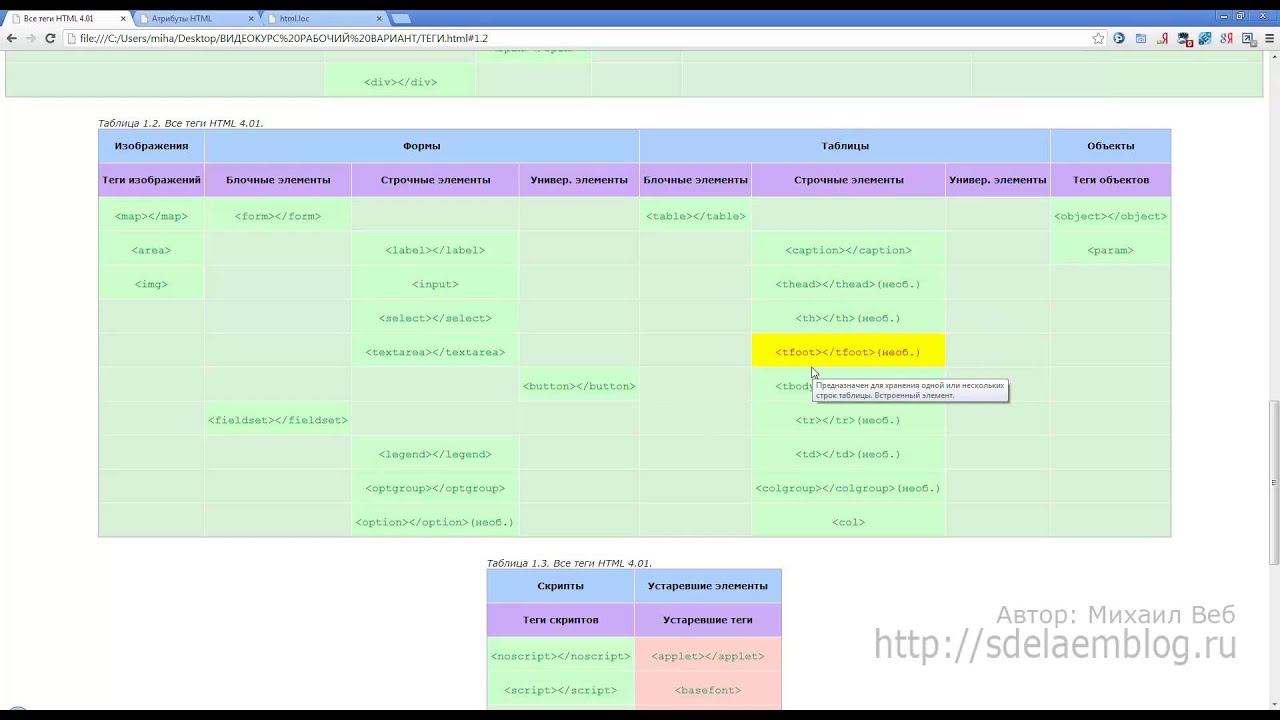The height and width of the screenshot is (720, 1280).
Task: Click the 'Изображения' header cell
Action: [151, 146]
